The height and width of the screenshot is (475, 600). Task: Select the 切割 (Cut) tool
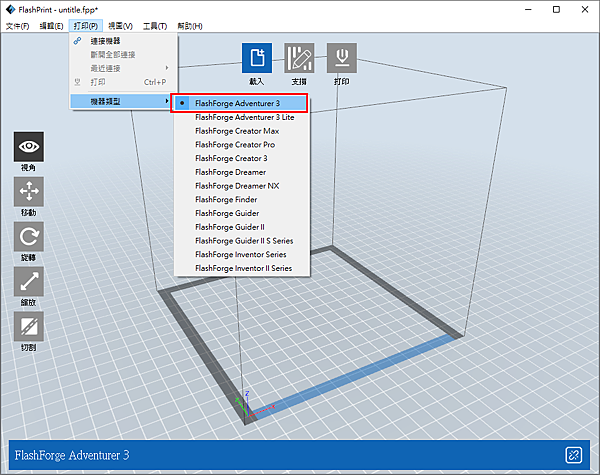click(29, 326)
